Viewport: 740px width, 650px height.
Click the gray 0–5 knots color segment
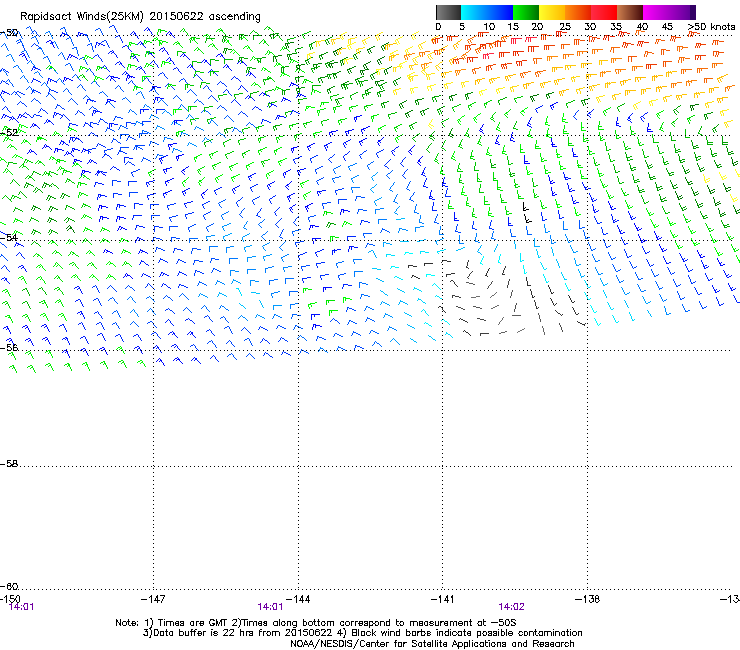(x=448, y=12)
